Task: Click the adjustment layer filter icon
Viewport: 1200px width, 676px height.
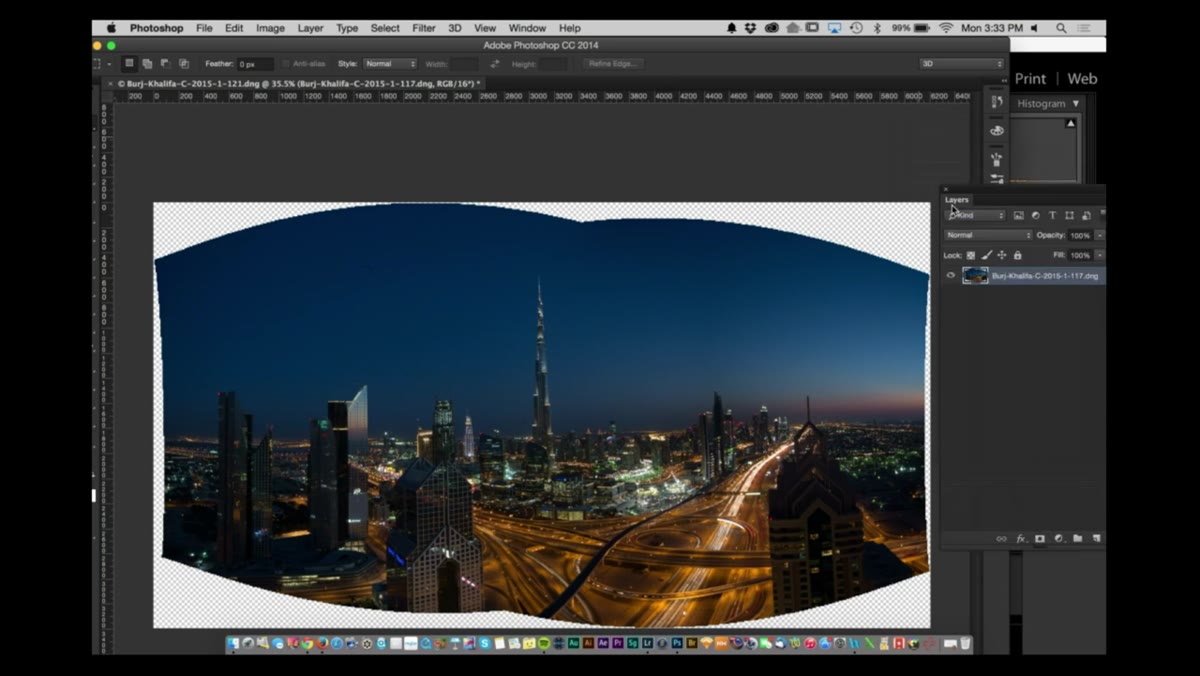Action: [x=1035, y=215]
